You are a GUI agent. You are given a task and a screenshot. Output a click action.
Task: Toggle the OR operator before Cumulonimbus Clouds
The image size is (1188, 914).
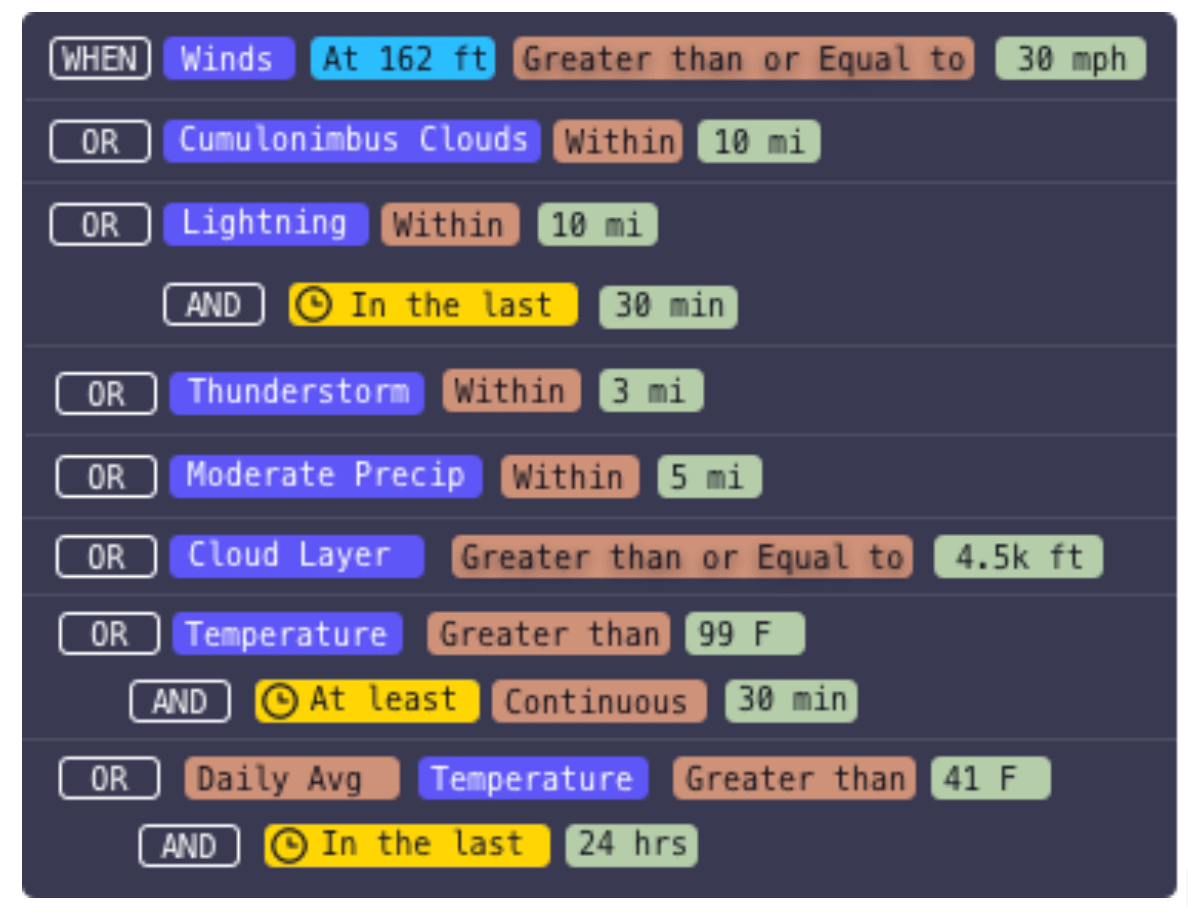click(x=100, y=142)
